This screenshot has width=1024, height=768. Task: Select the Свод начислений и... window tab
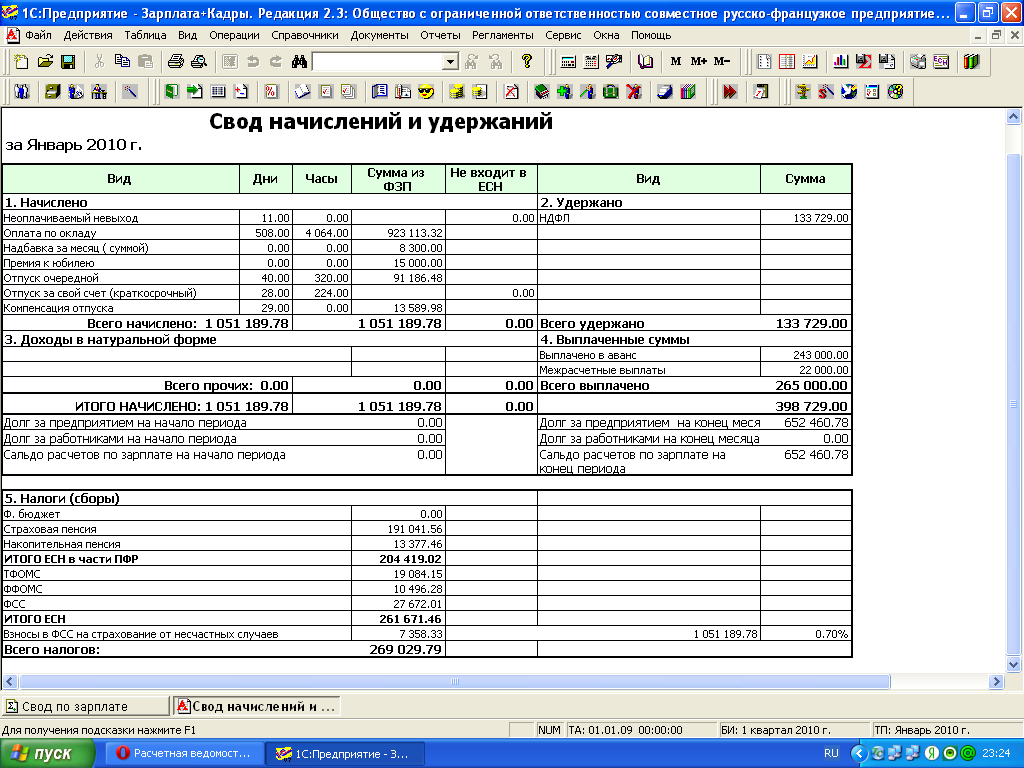pyautogui.click(x=257, y=706)
